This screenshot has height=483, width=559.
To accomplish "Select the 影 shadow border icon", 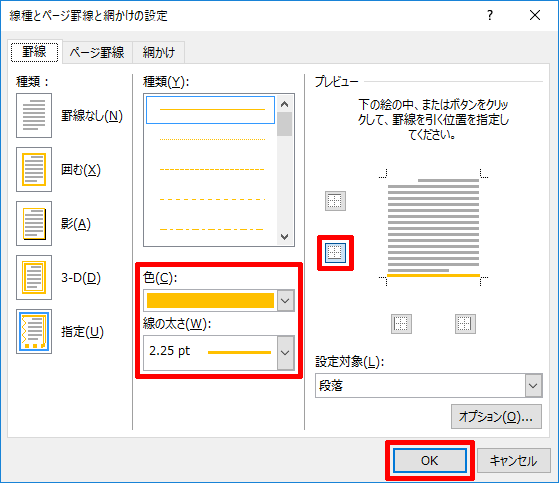I will [34, 223].
